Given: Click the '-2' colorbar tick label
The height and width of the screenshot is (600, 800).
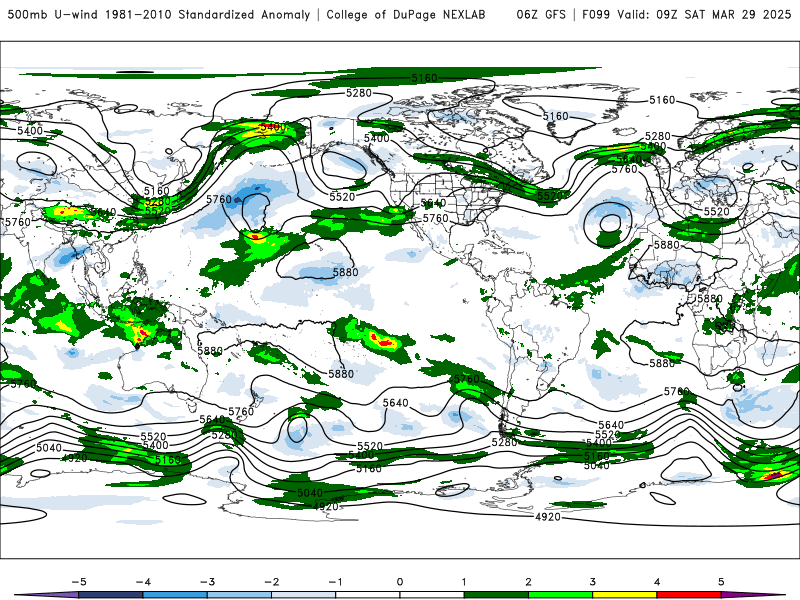Looking at the screenshot, I should pyautogui.click(x=271, y=582).
